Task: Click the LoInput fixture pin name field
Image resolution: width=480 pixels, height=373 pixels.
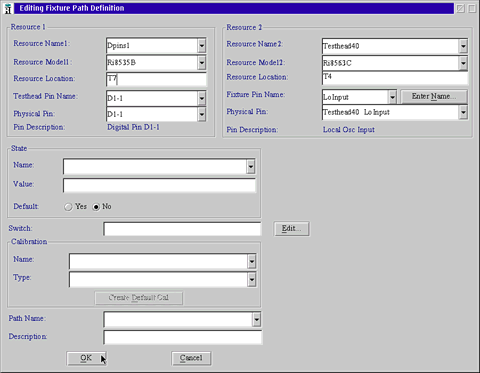Action: click(355, 97)
